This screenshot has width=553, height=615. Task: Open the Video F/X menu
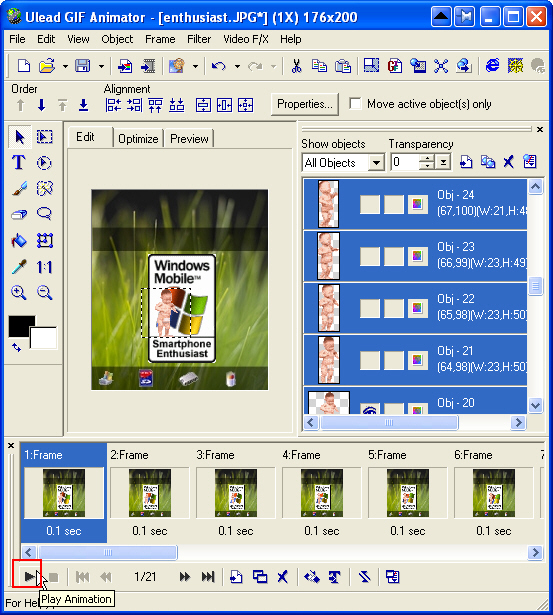click(246, 39)
